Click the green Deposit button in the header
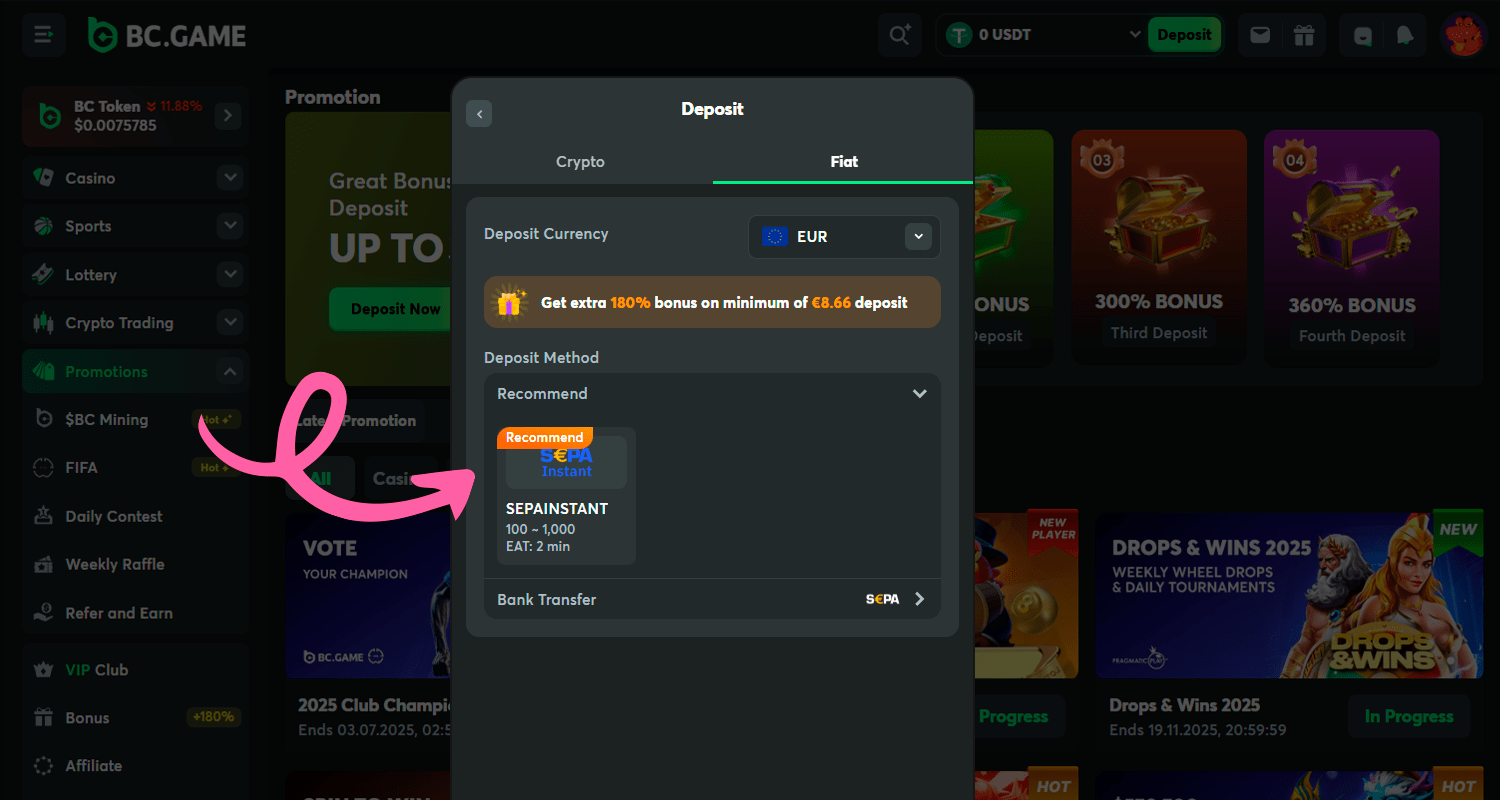 [1184, 35]
